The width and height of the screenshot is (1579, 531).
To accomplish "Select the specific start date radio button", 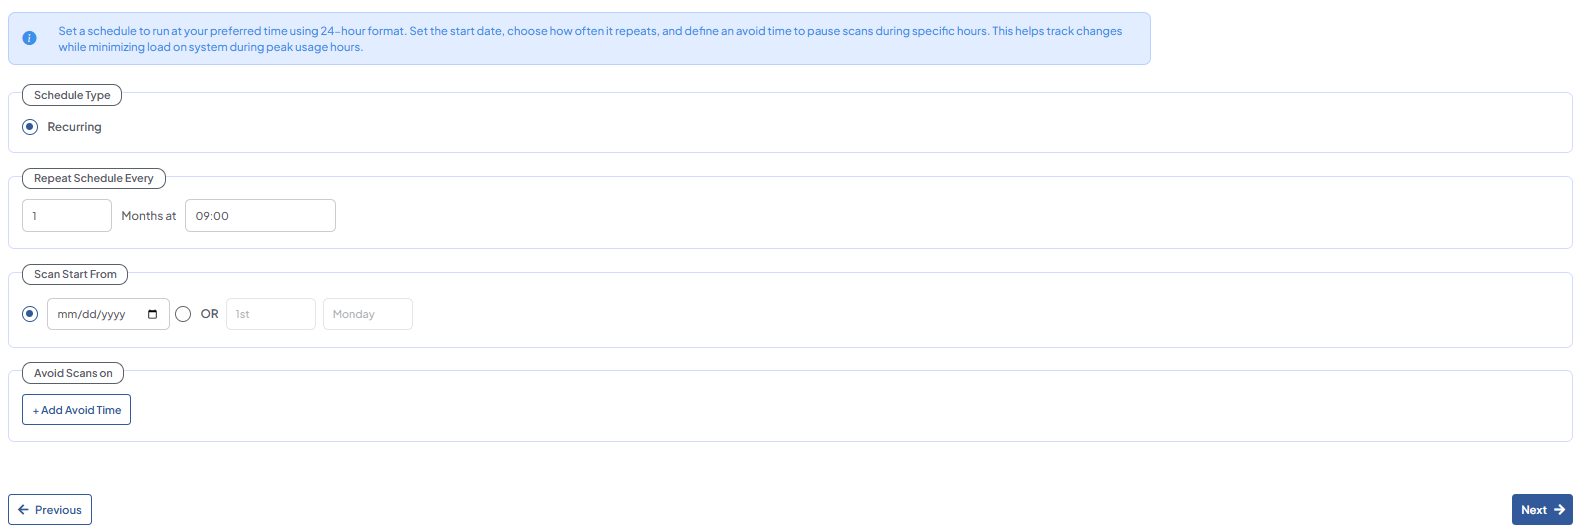I will tap(30, 314).
